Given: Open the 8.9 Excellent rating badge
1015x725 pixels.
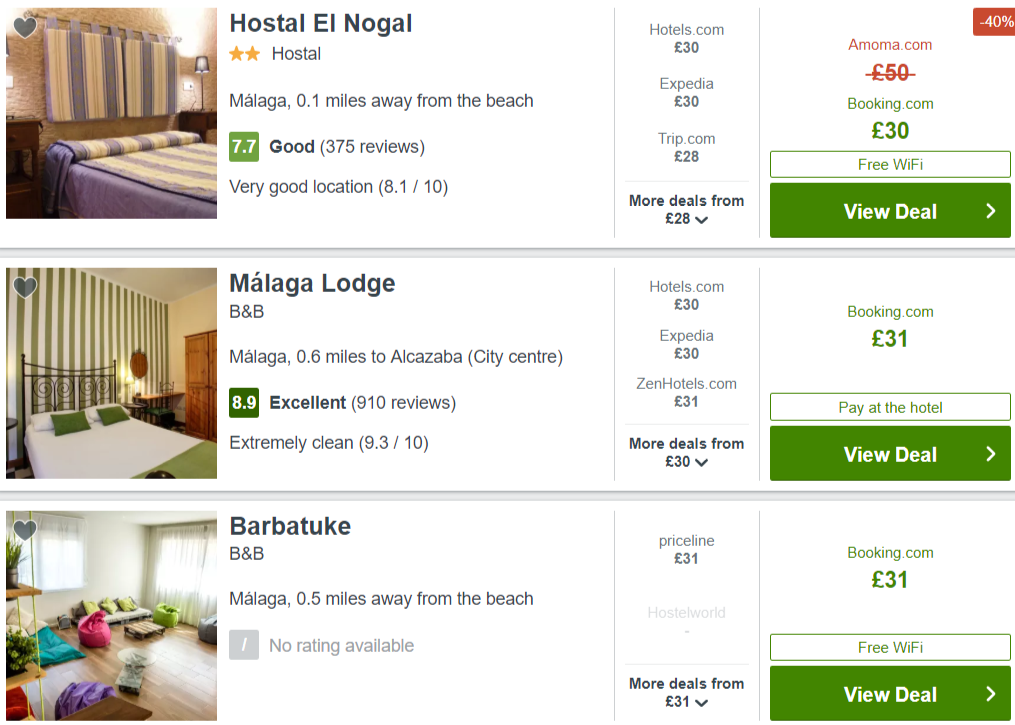Looking at the screenshot, I should pos(244,403).
